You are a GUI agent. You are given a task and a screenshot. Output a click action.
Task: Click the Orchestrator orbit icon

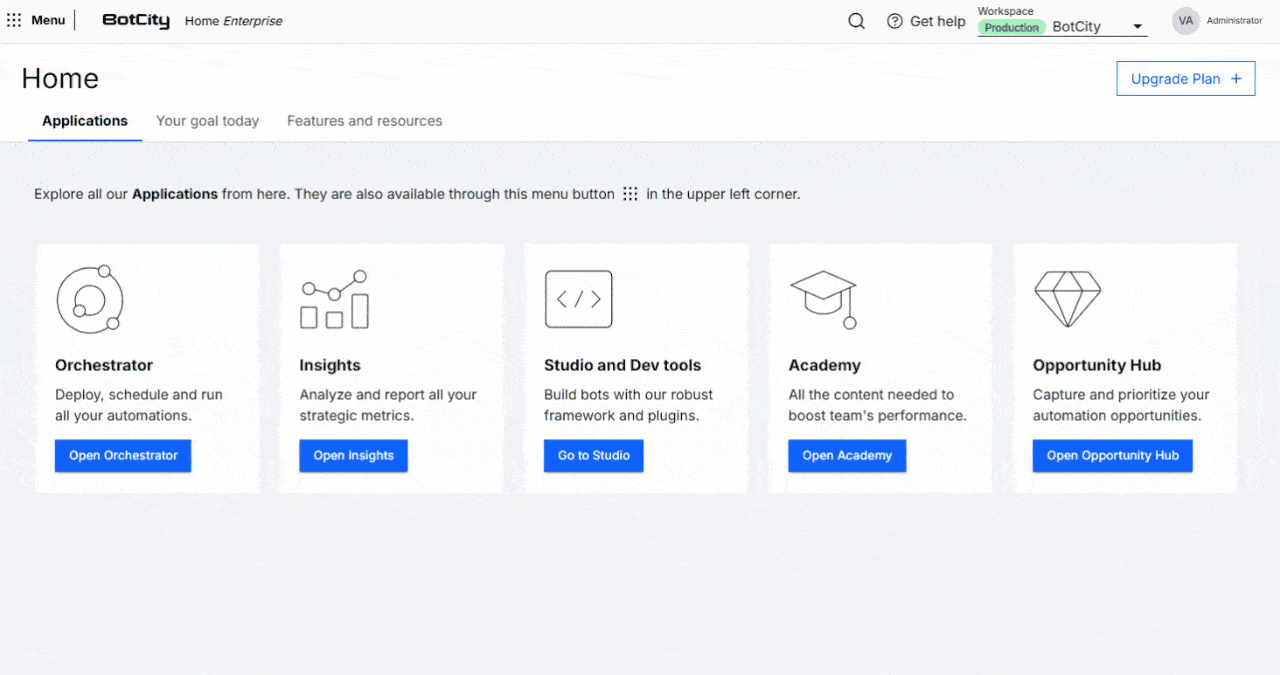(x=89, y=299)
